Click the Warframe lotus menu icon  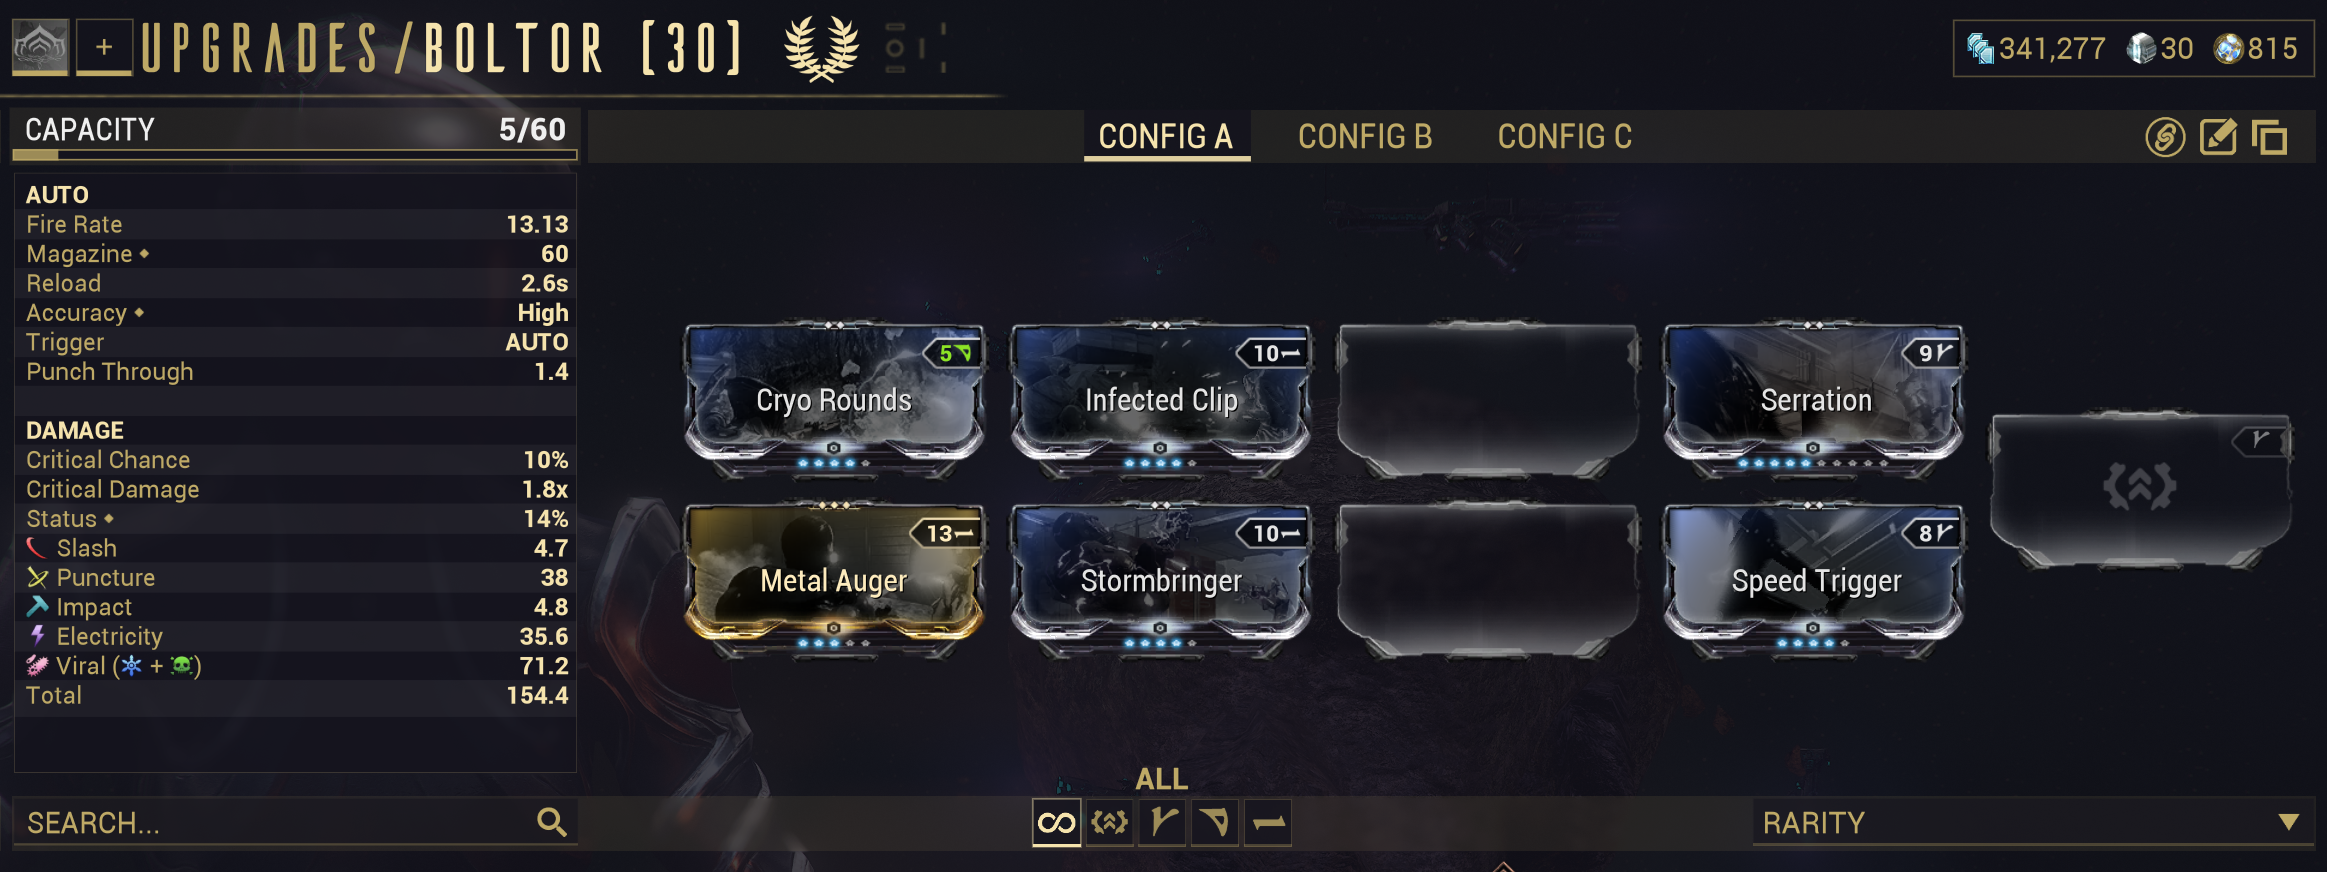pyautogui.click(x=40, y=47)
